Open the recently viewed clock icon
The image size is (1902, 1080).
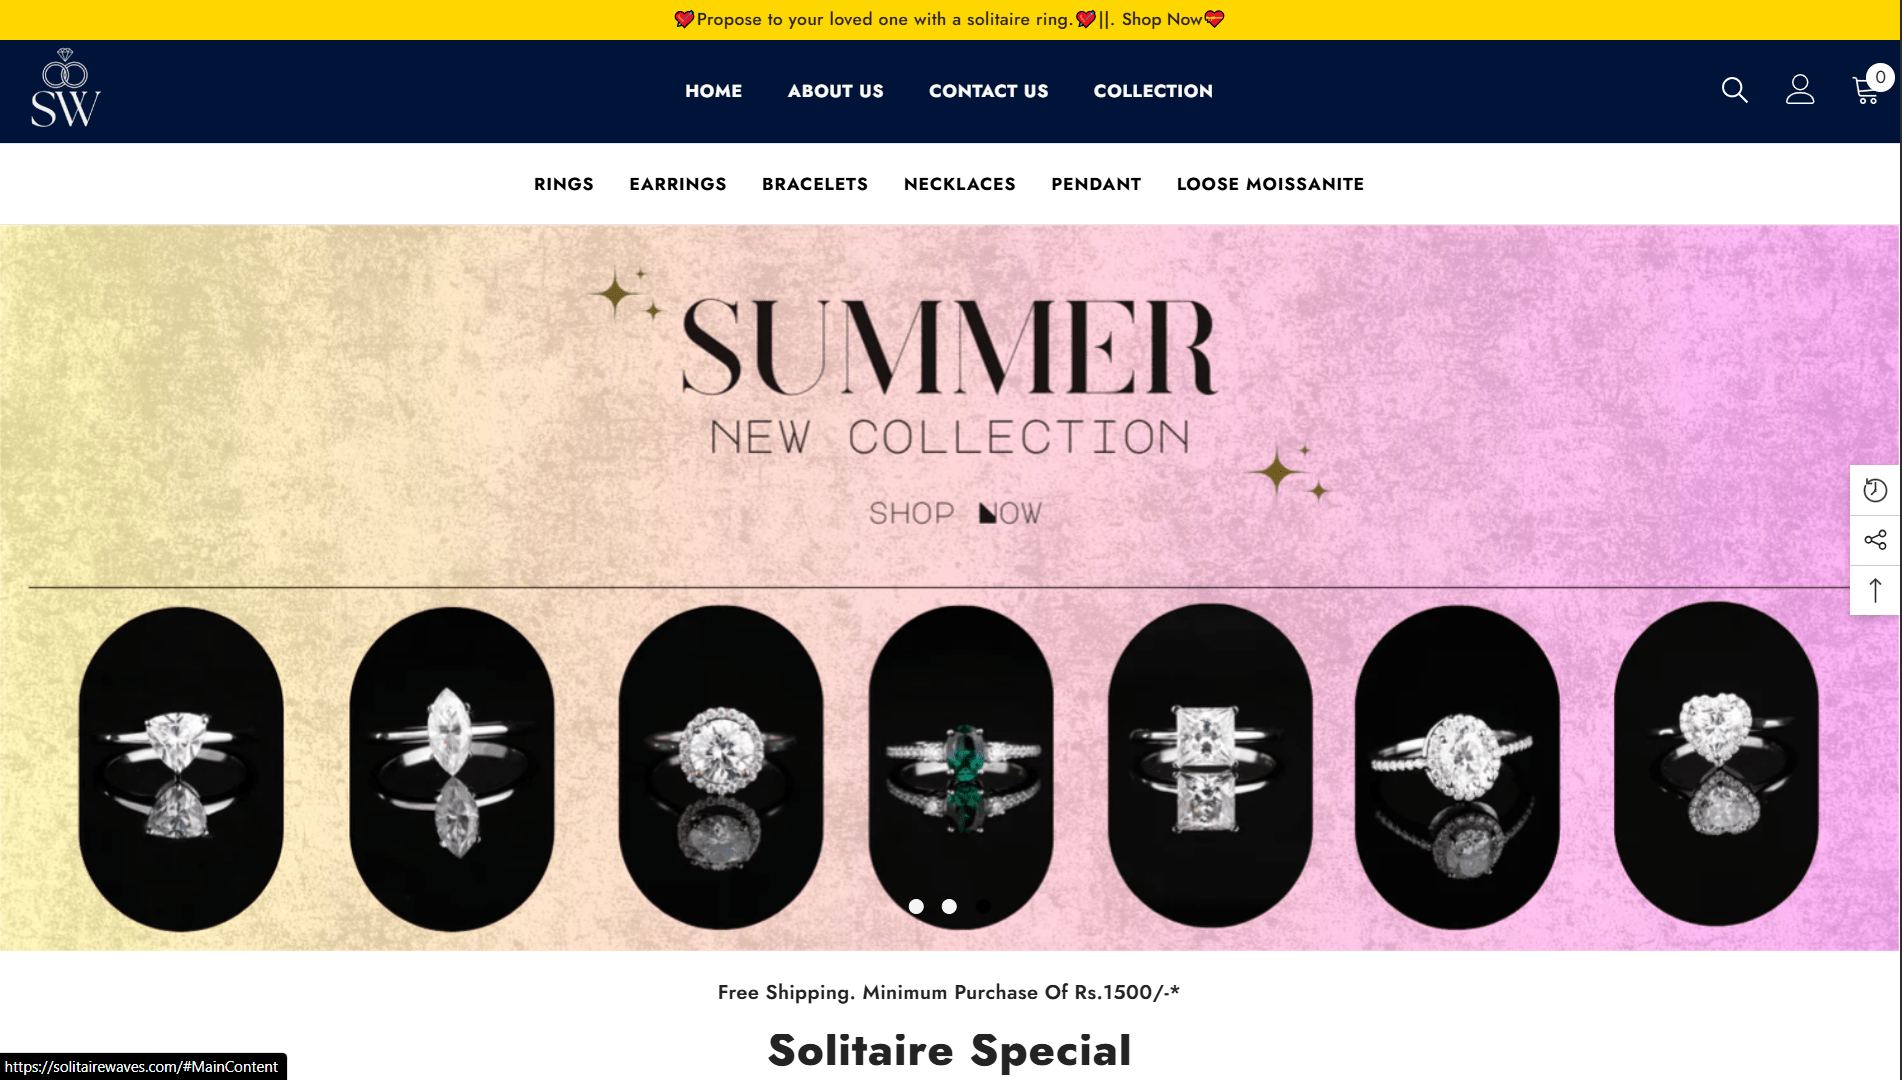[x=1875, y=490]
